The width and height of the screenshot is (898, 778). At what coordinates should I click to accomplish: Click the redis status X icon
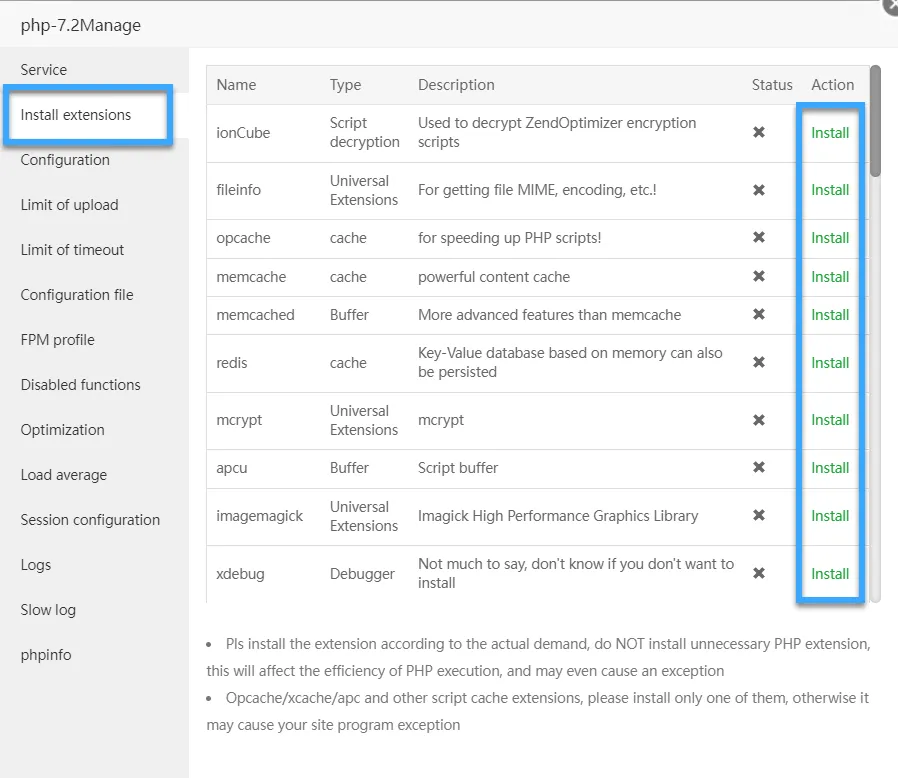coord(759,362)
